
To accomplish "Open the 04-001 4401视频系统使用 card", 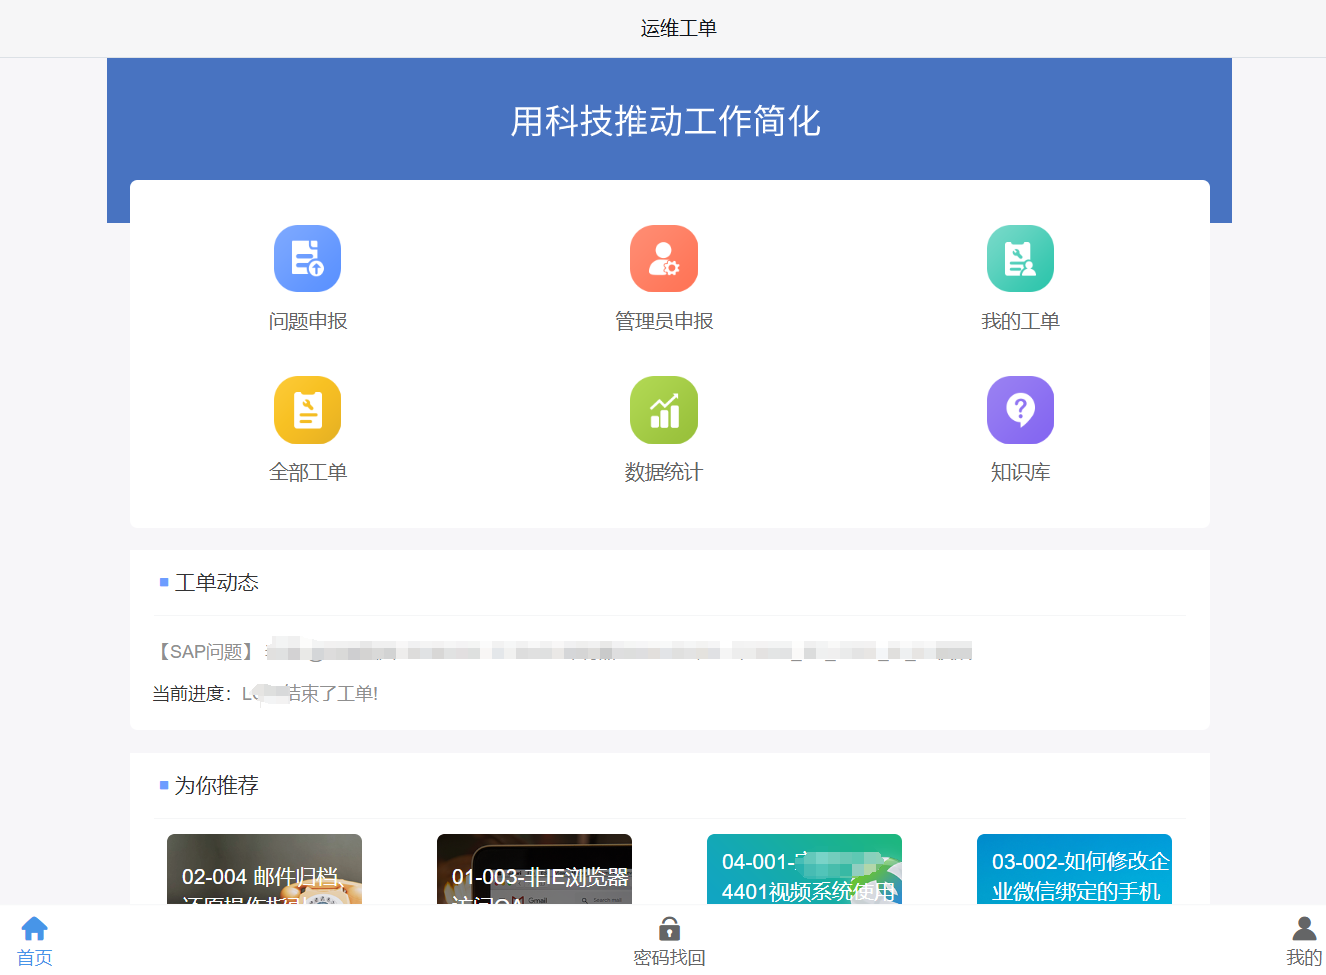I will pos(804,870).
